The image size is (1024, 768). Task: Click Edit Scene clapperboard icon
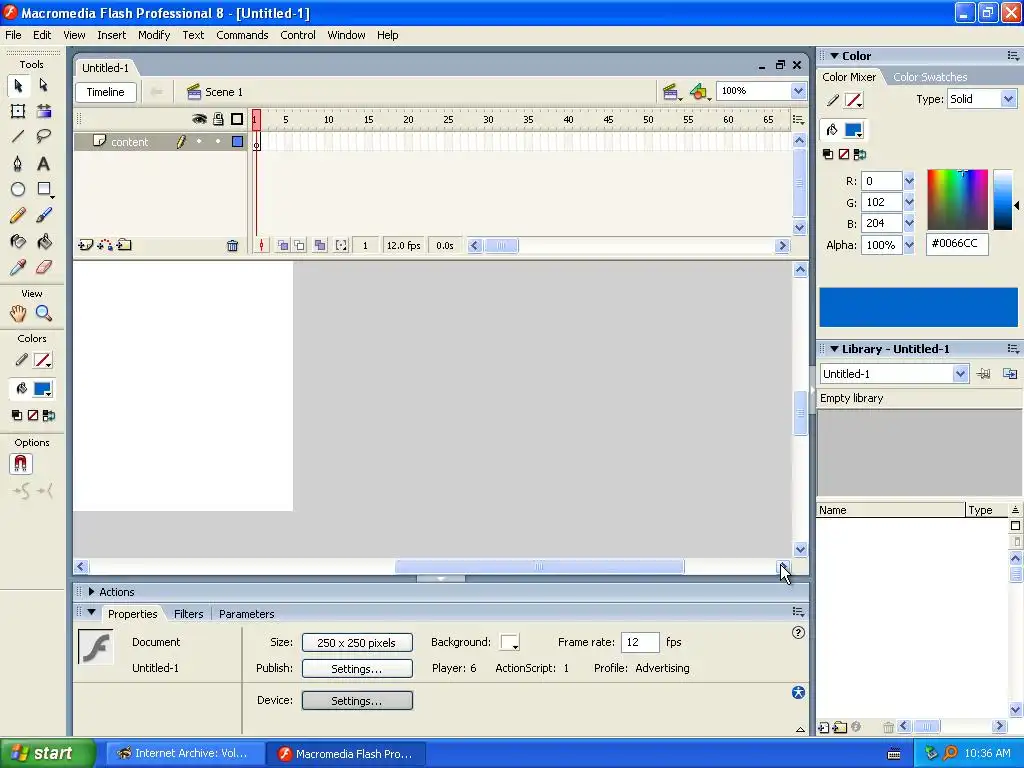(671, 92)
